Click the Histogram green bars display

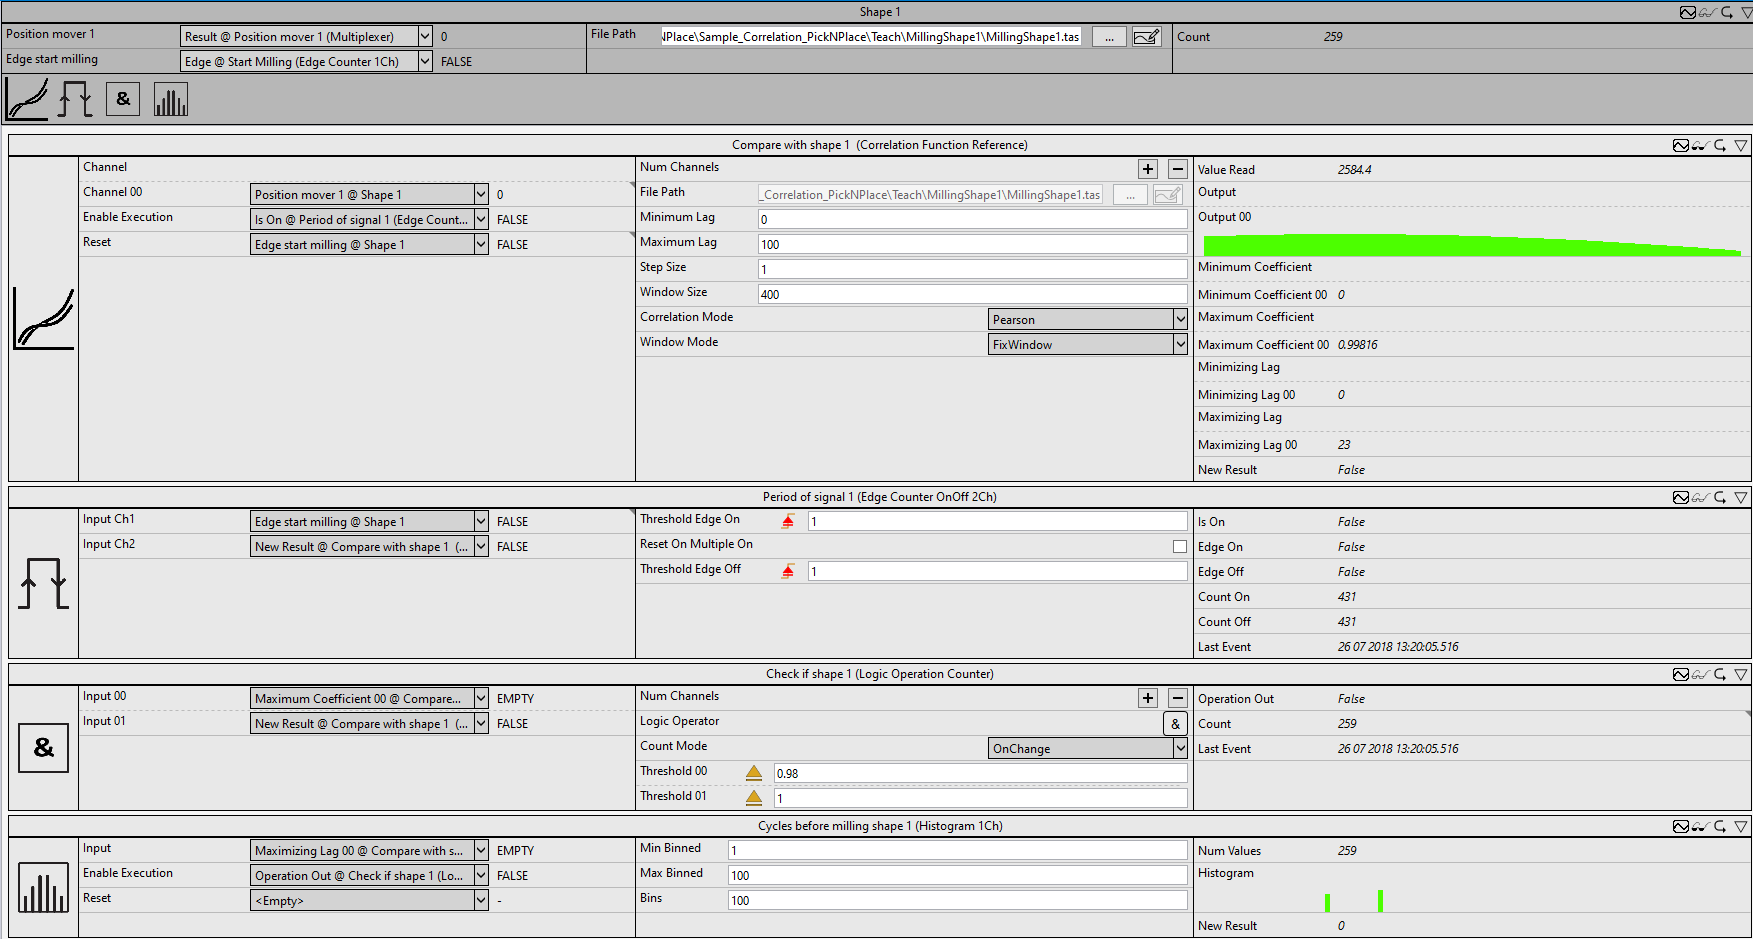click(1355, 901)
